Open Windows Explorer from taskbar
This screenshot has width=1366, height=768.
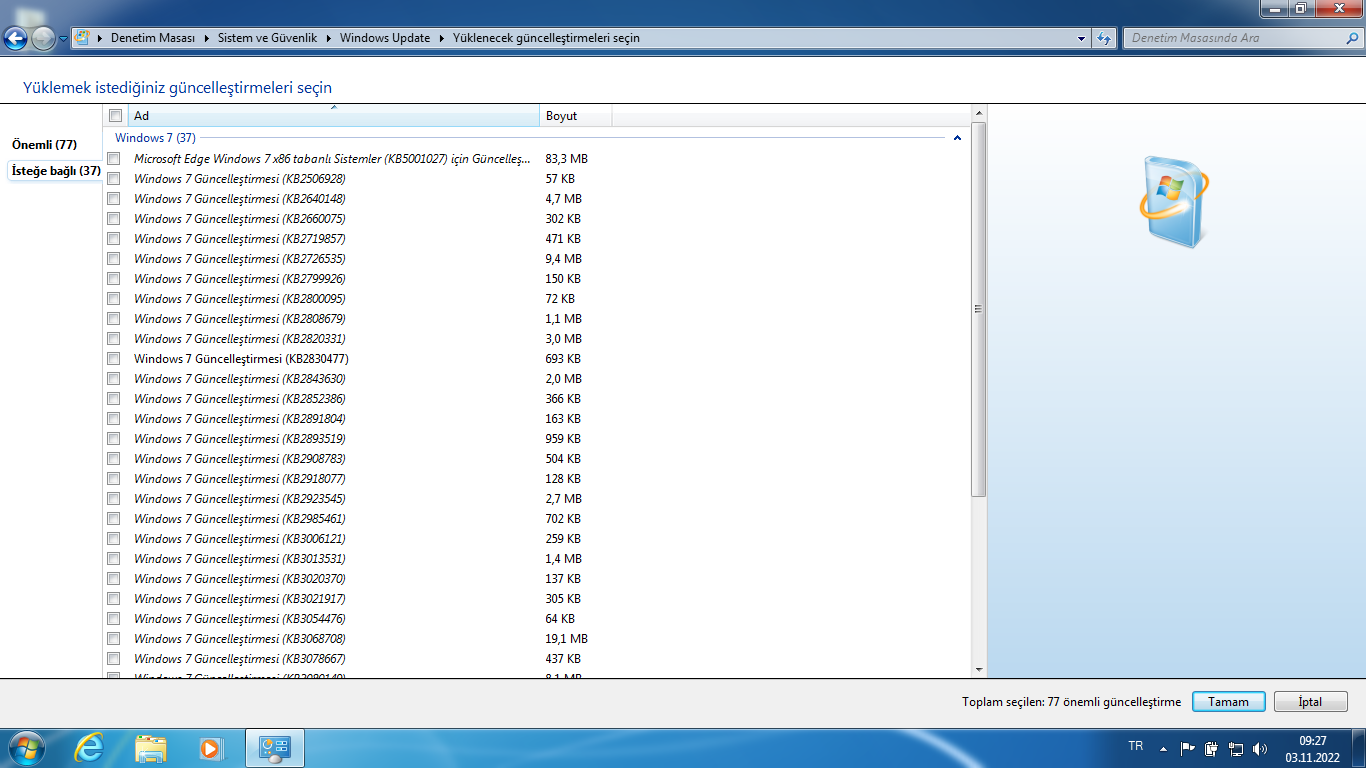pyautogui.click(x=151, y=747)
